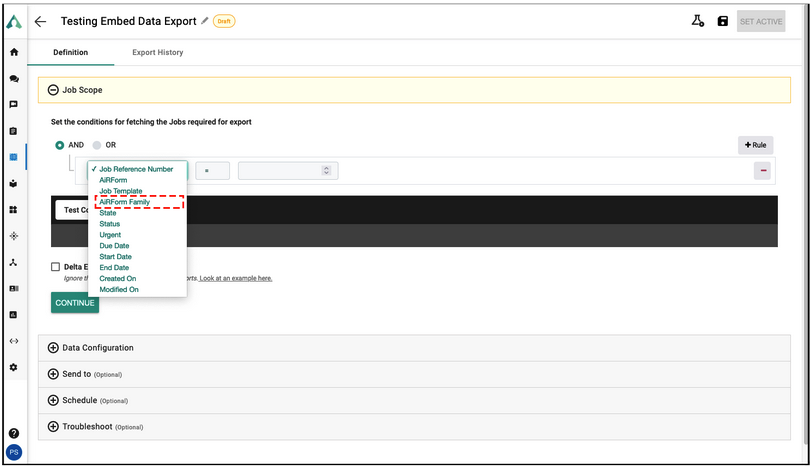The width and height of the screenshot is (812, 467).
Task: Tick the Delta Export checkbox
Action: [55, 267]
